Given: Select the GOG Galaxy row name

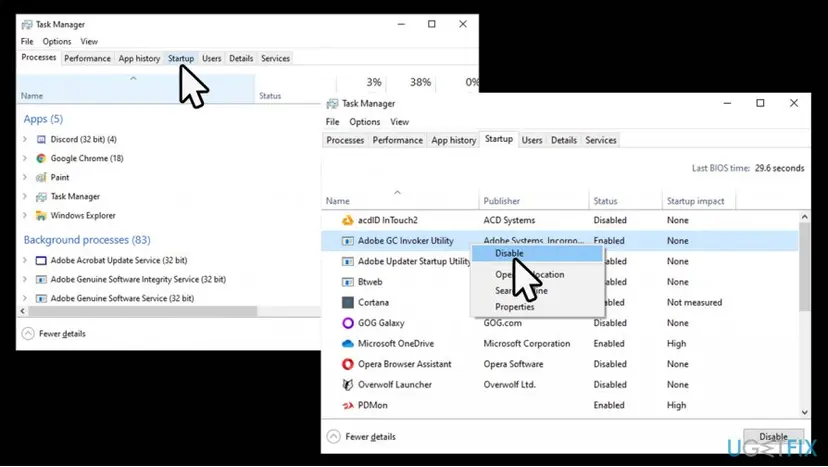Looking at the screenshot, I should [x=381, y=323].
